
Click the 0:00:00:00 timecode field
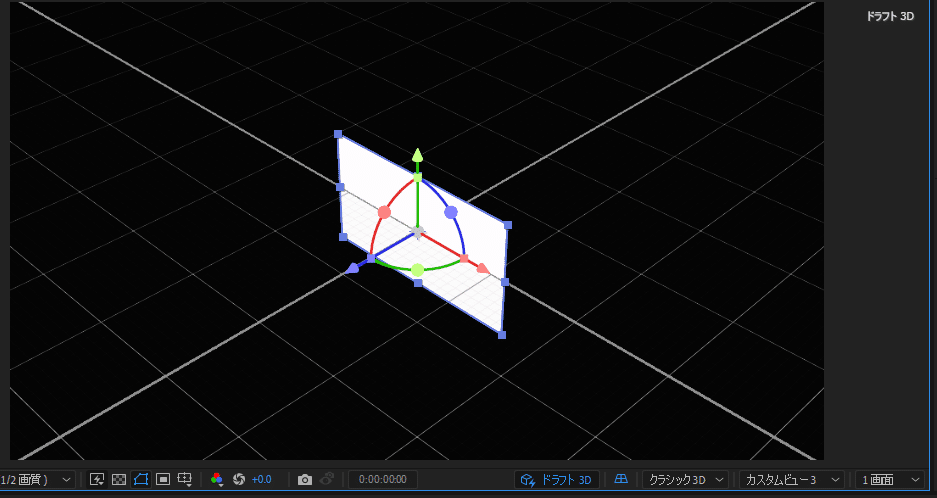coord(383,479)
